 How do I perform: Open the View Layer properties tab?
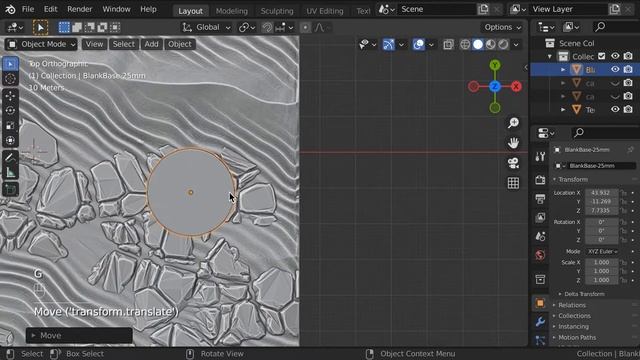point(540,218)
